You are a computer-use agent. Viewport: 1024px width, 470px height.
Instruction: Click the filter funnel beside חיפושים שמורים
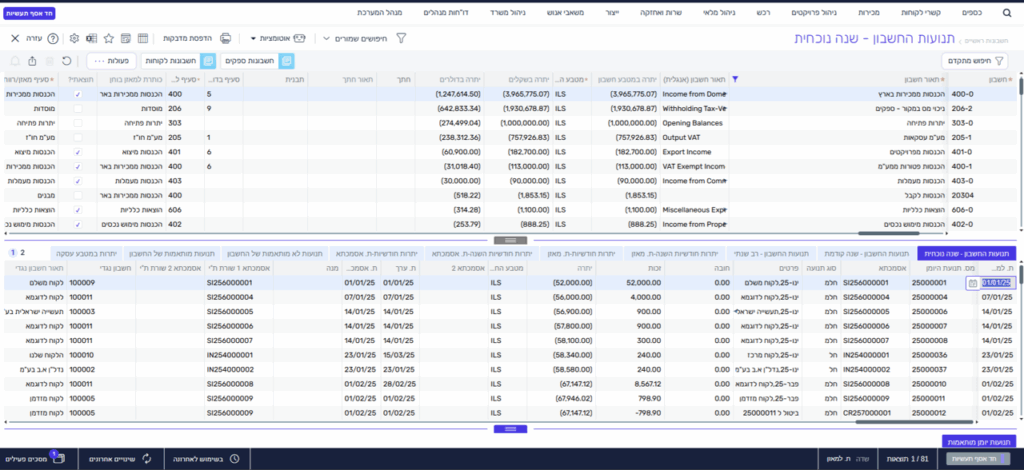pos(401,39)
